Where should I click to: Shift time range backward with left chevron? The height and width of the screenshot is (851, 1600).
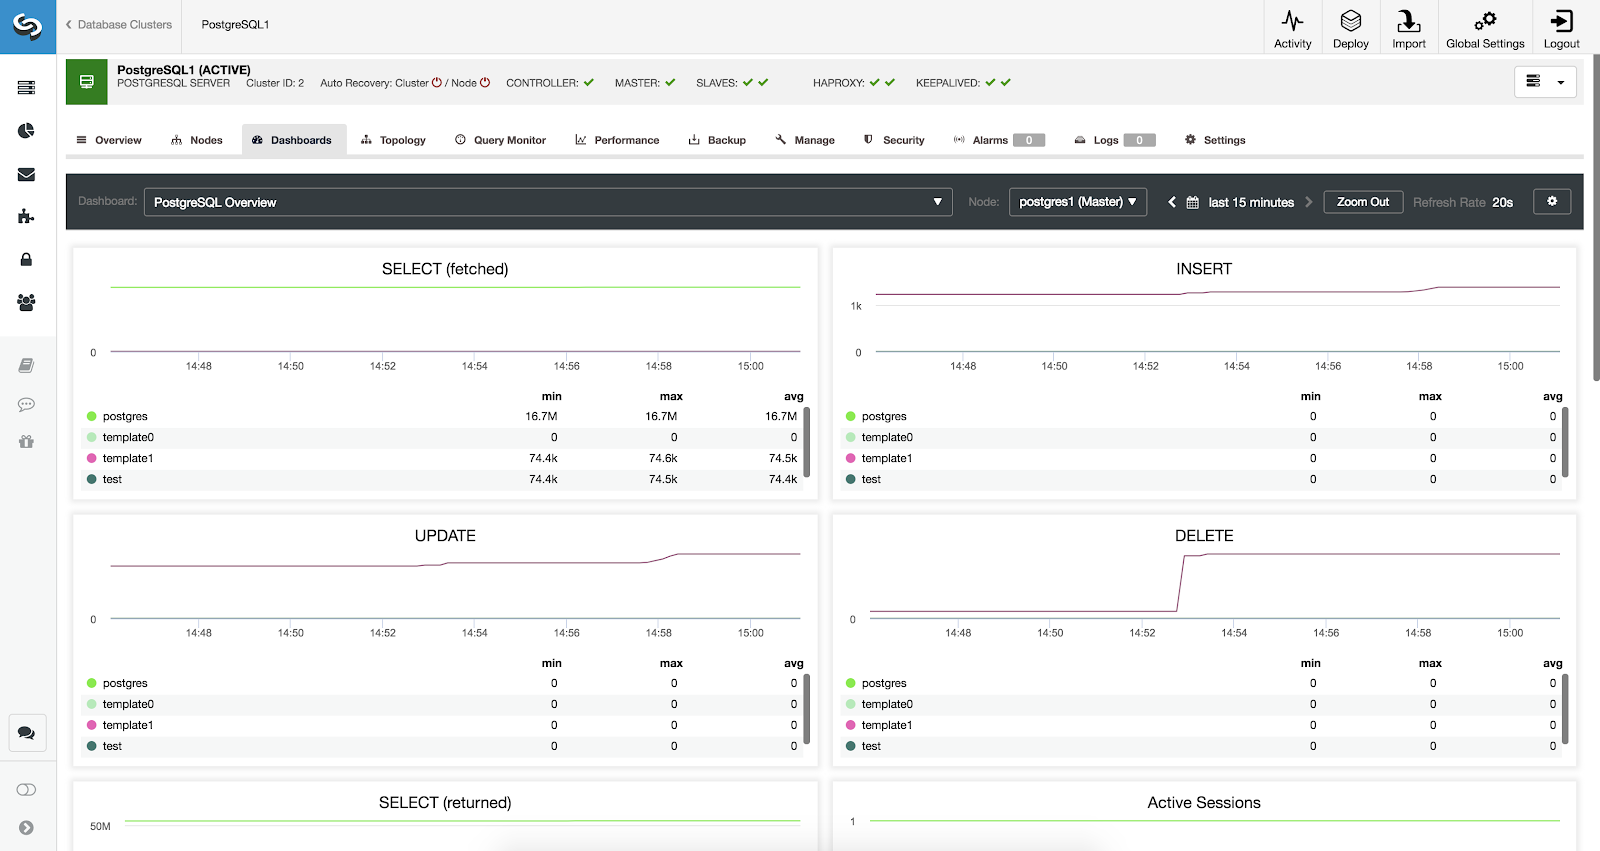pos(1172,202)
